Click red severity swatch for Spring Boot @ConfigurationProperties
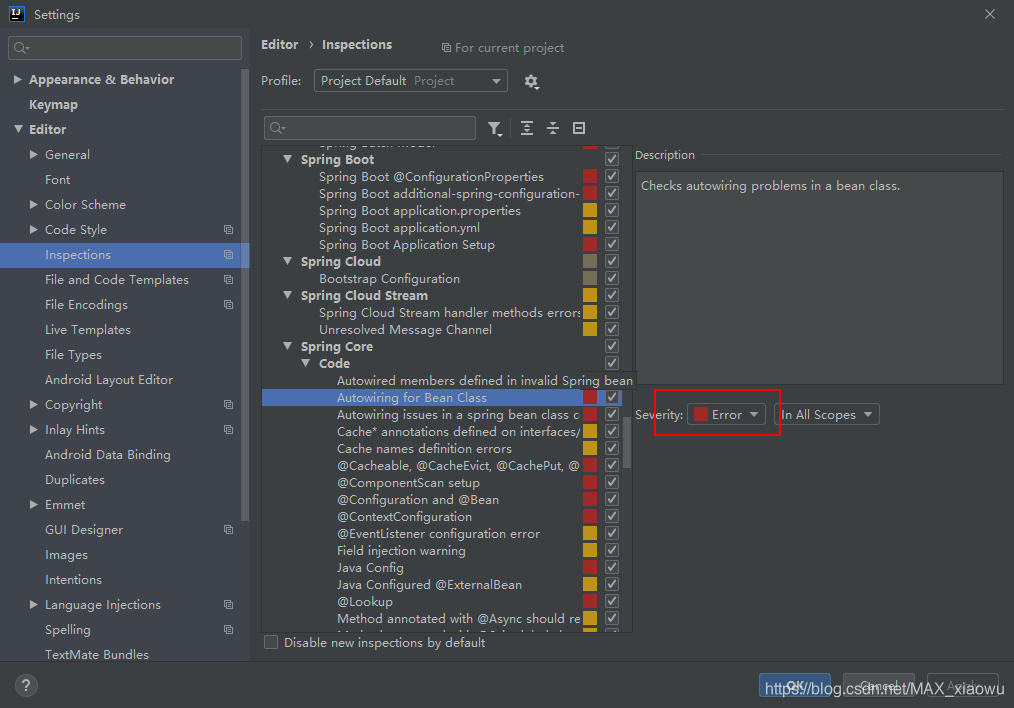Image resolution: width=1014 pixels, height=708 pixels. pyautogui.click(x=590, y=176)
